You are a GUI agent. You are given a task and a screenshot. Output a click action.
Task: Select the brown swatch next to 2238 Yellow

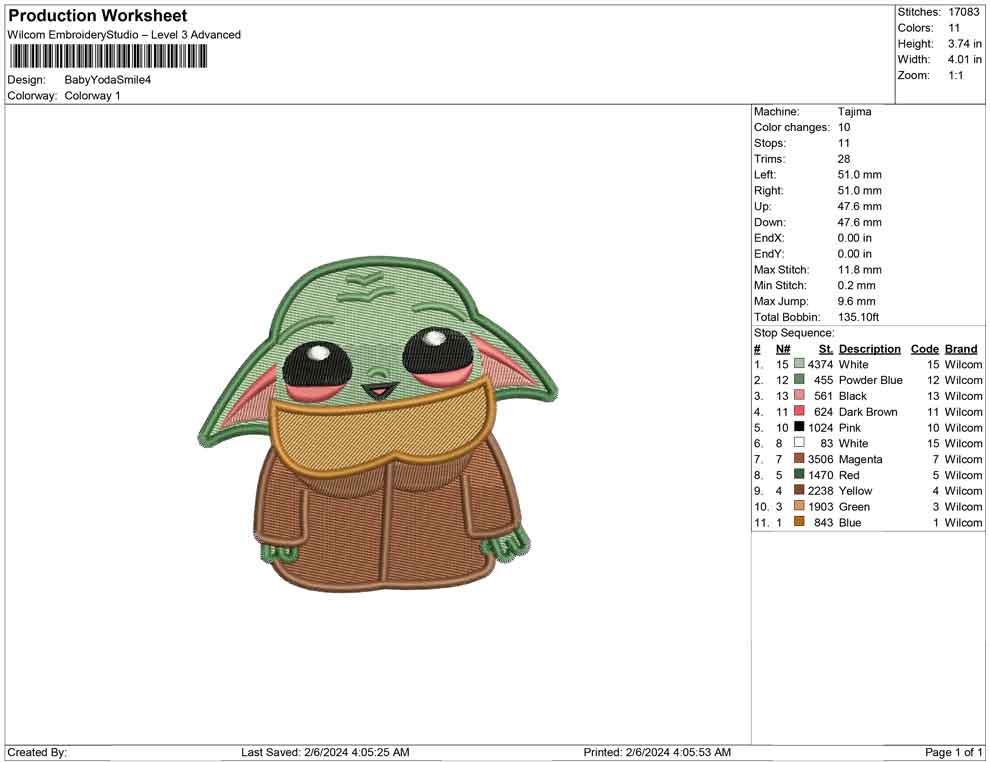pyautogui.click(x=799, y=490)
